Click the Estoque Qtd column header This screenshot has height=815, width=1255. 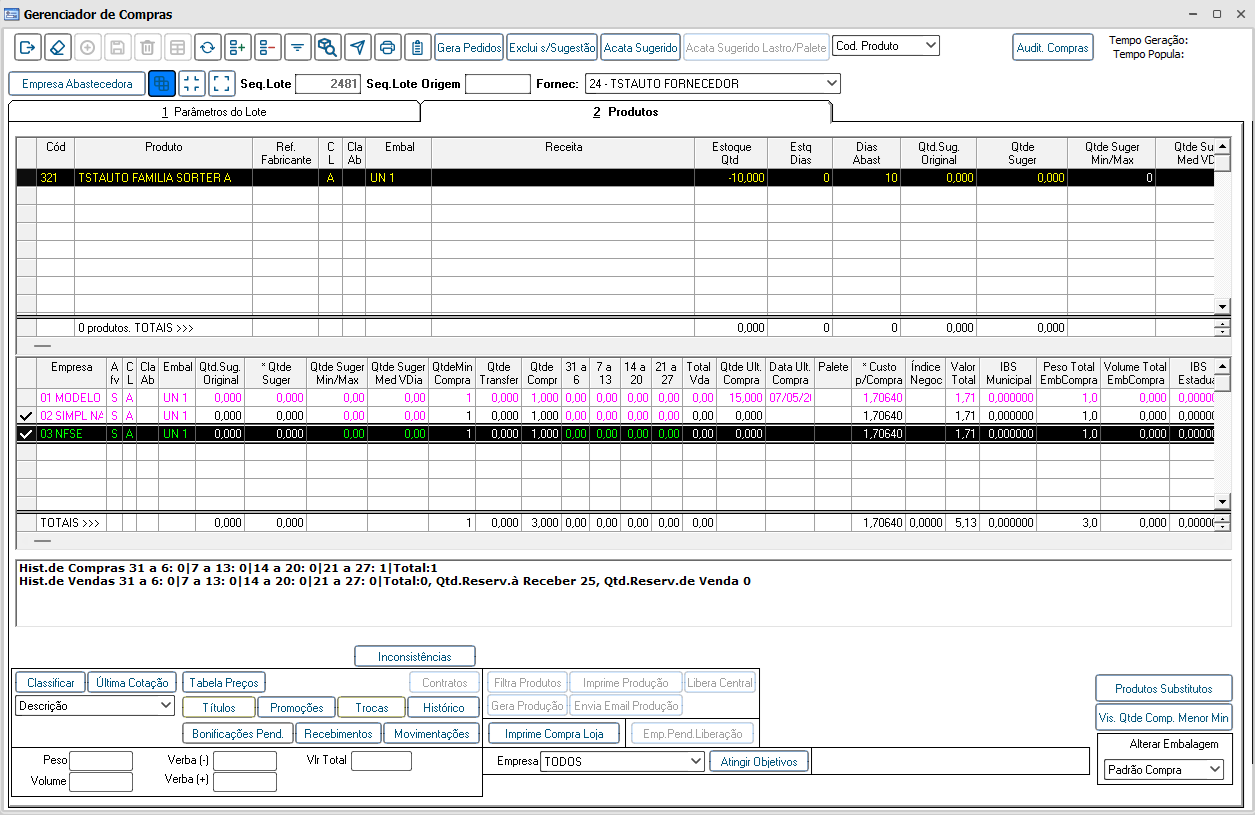tap(731, 153)
